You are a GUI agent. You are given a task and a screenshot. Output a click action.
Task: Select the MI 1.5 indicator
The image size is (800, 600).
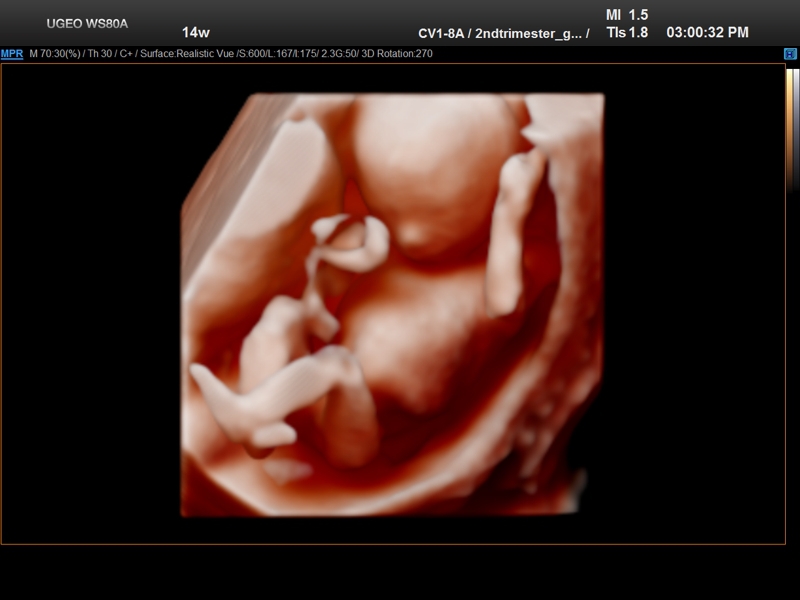(627, 15)
